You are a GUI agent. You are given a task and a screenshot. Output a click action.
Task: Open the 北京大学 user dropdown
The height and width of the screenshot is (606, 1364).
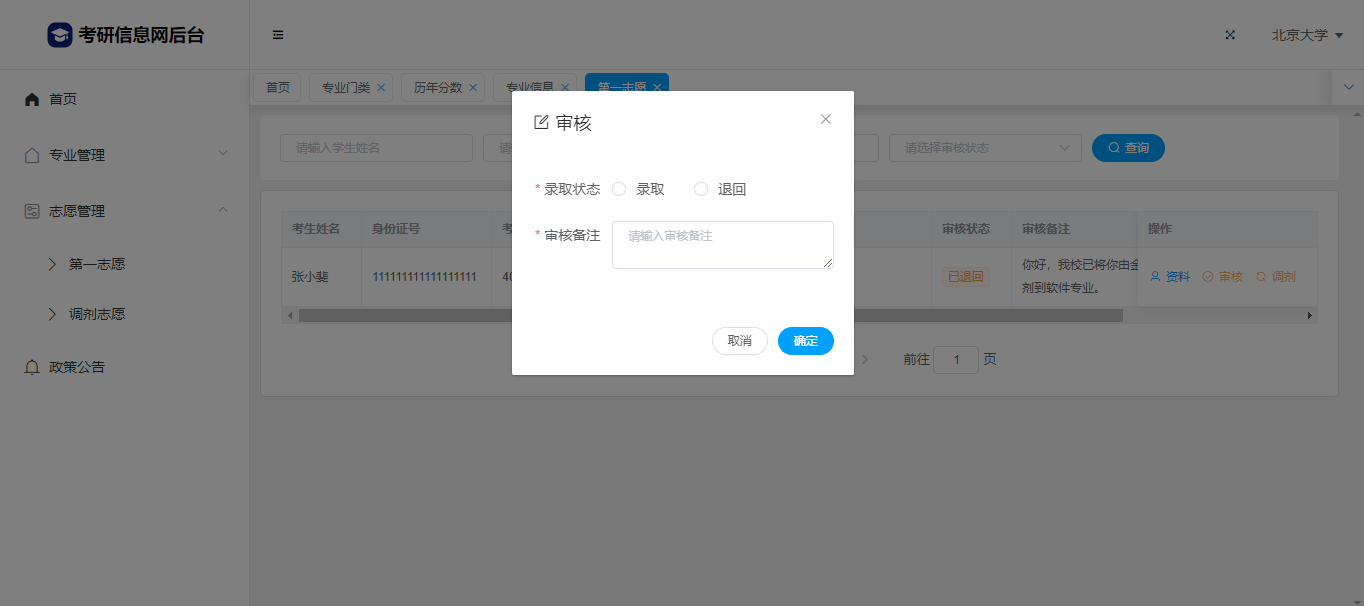(1307, 35)
